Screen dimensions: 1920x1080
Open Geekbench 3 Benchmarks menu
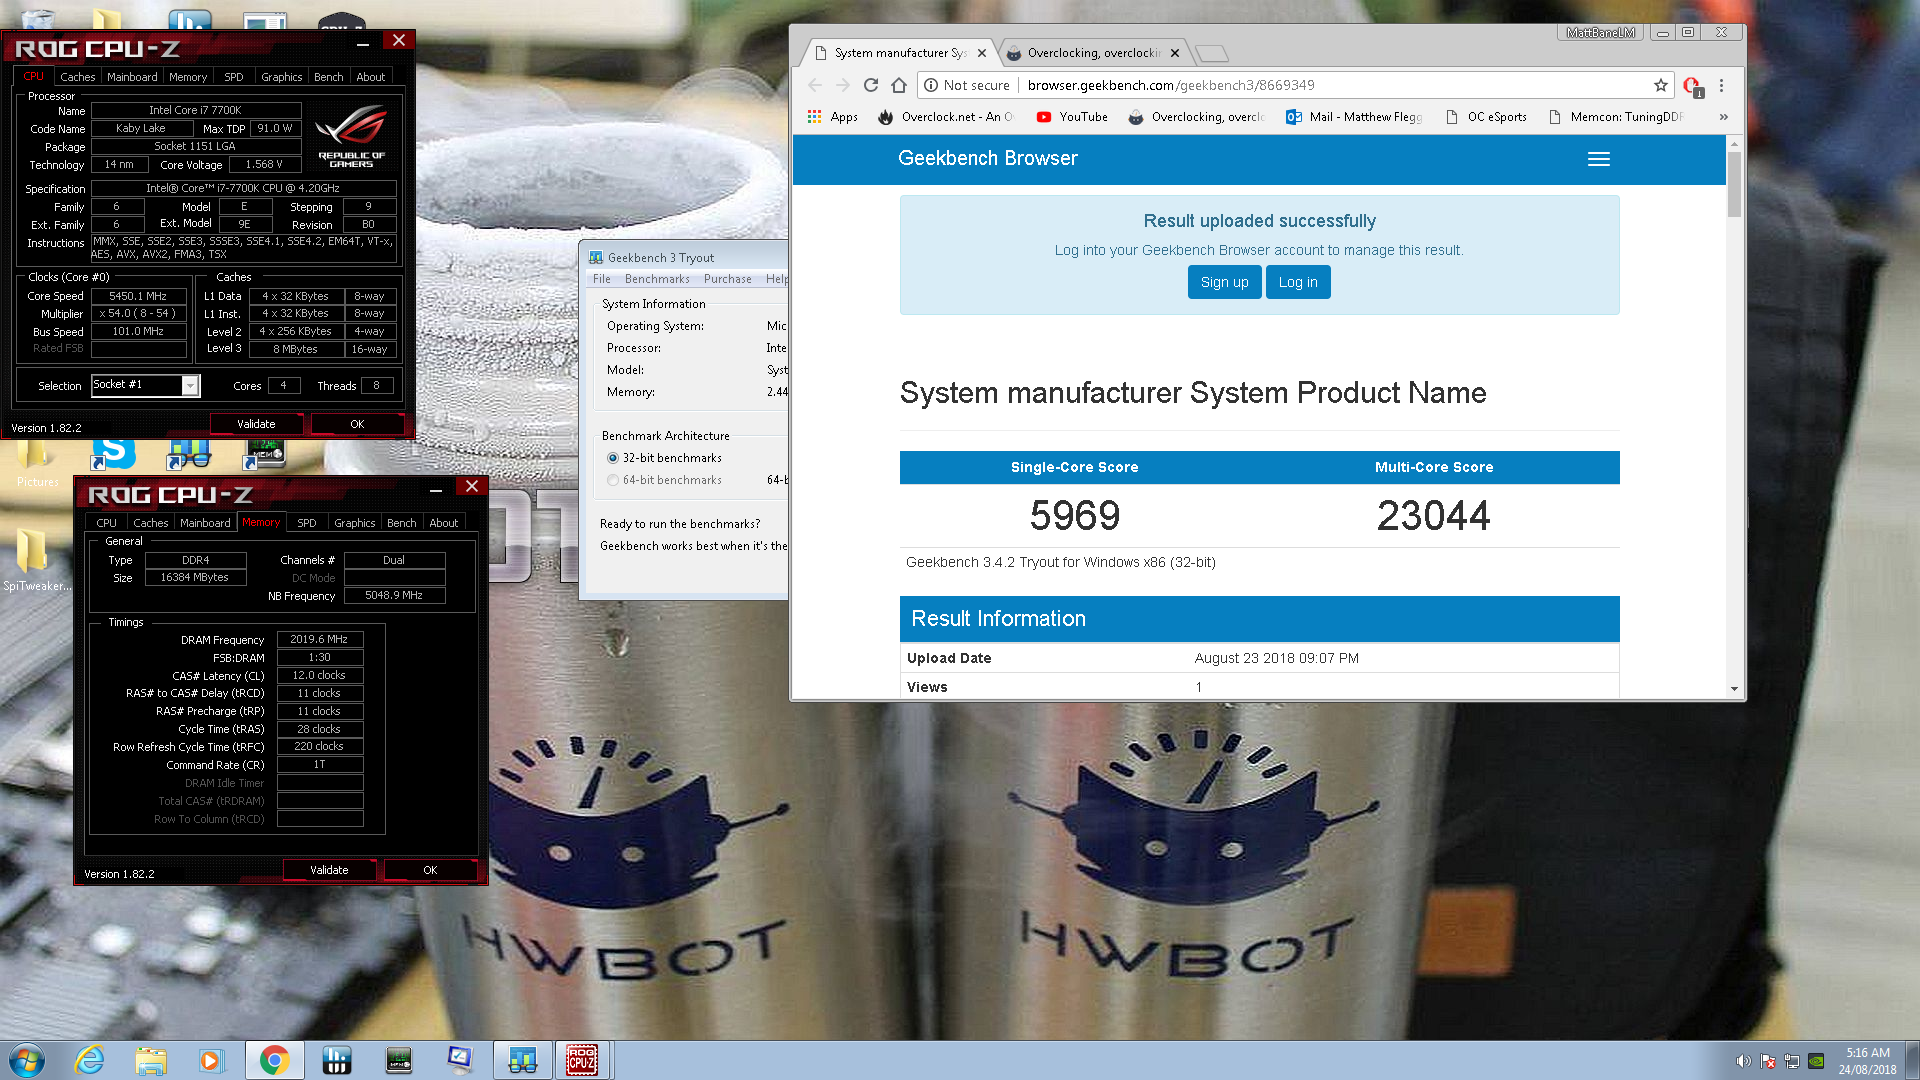(657, 279)
